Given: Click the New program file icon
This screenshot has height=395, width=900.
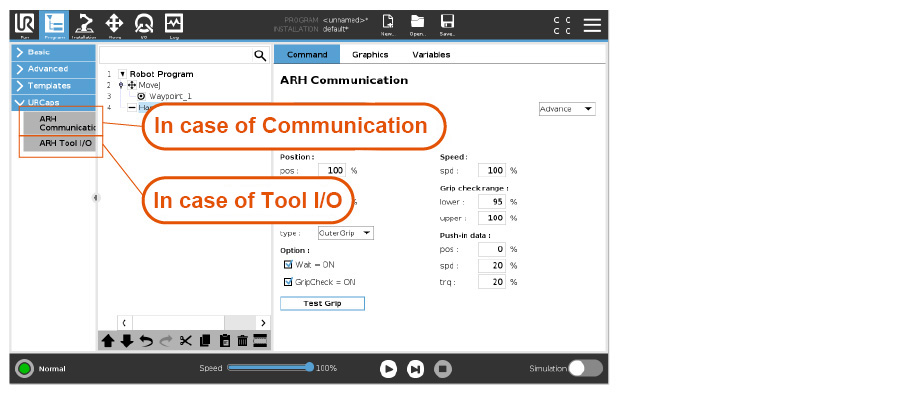Looking at the screenshot, I should 388,25.
